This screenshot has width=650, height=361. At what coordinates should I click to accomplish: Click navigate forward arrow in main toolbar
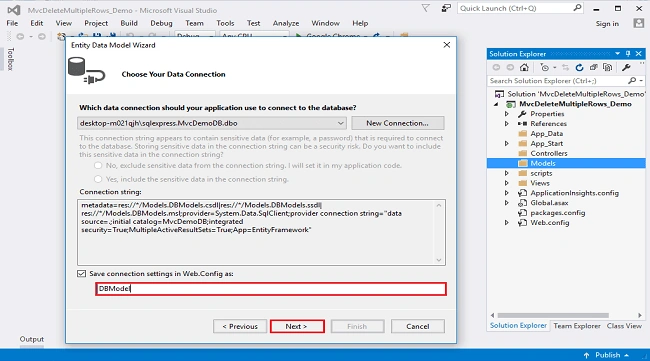tap(42, 37)
